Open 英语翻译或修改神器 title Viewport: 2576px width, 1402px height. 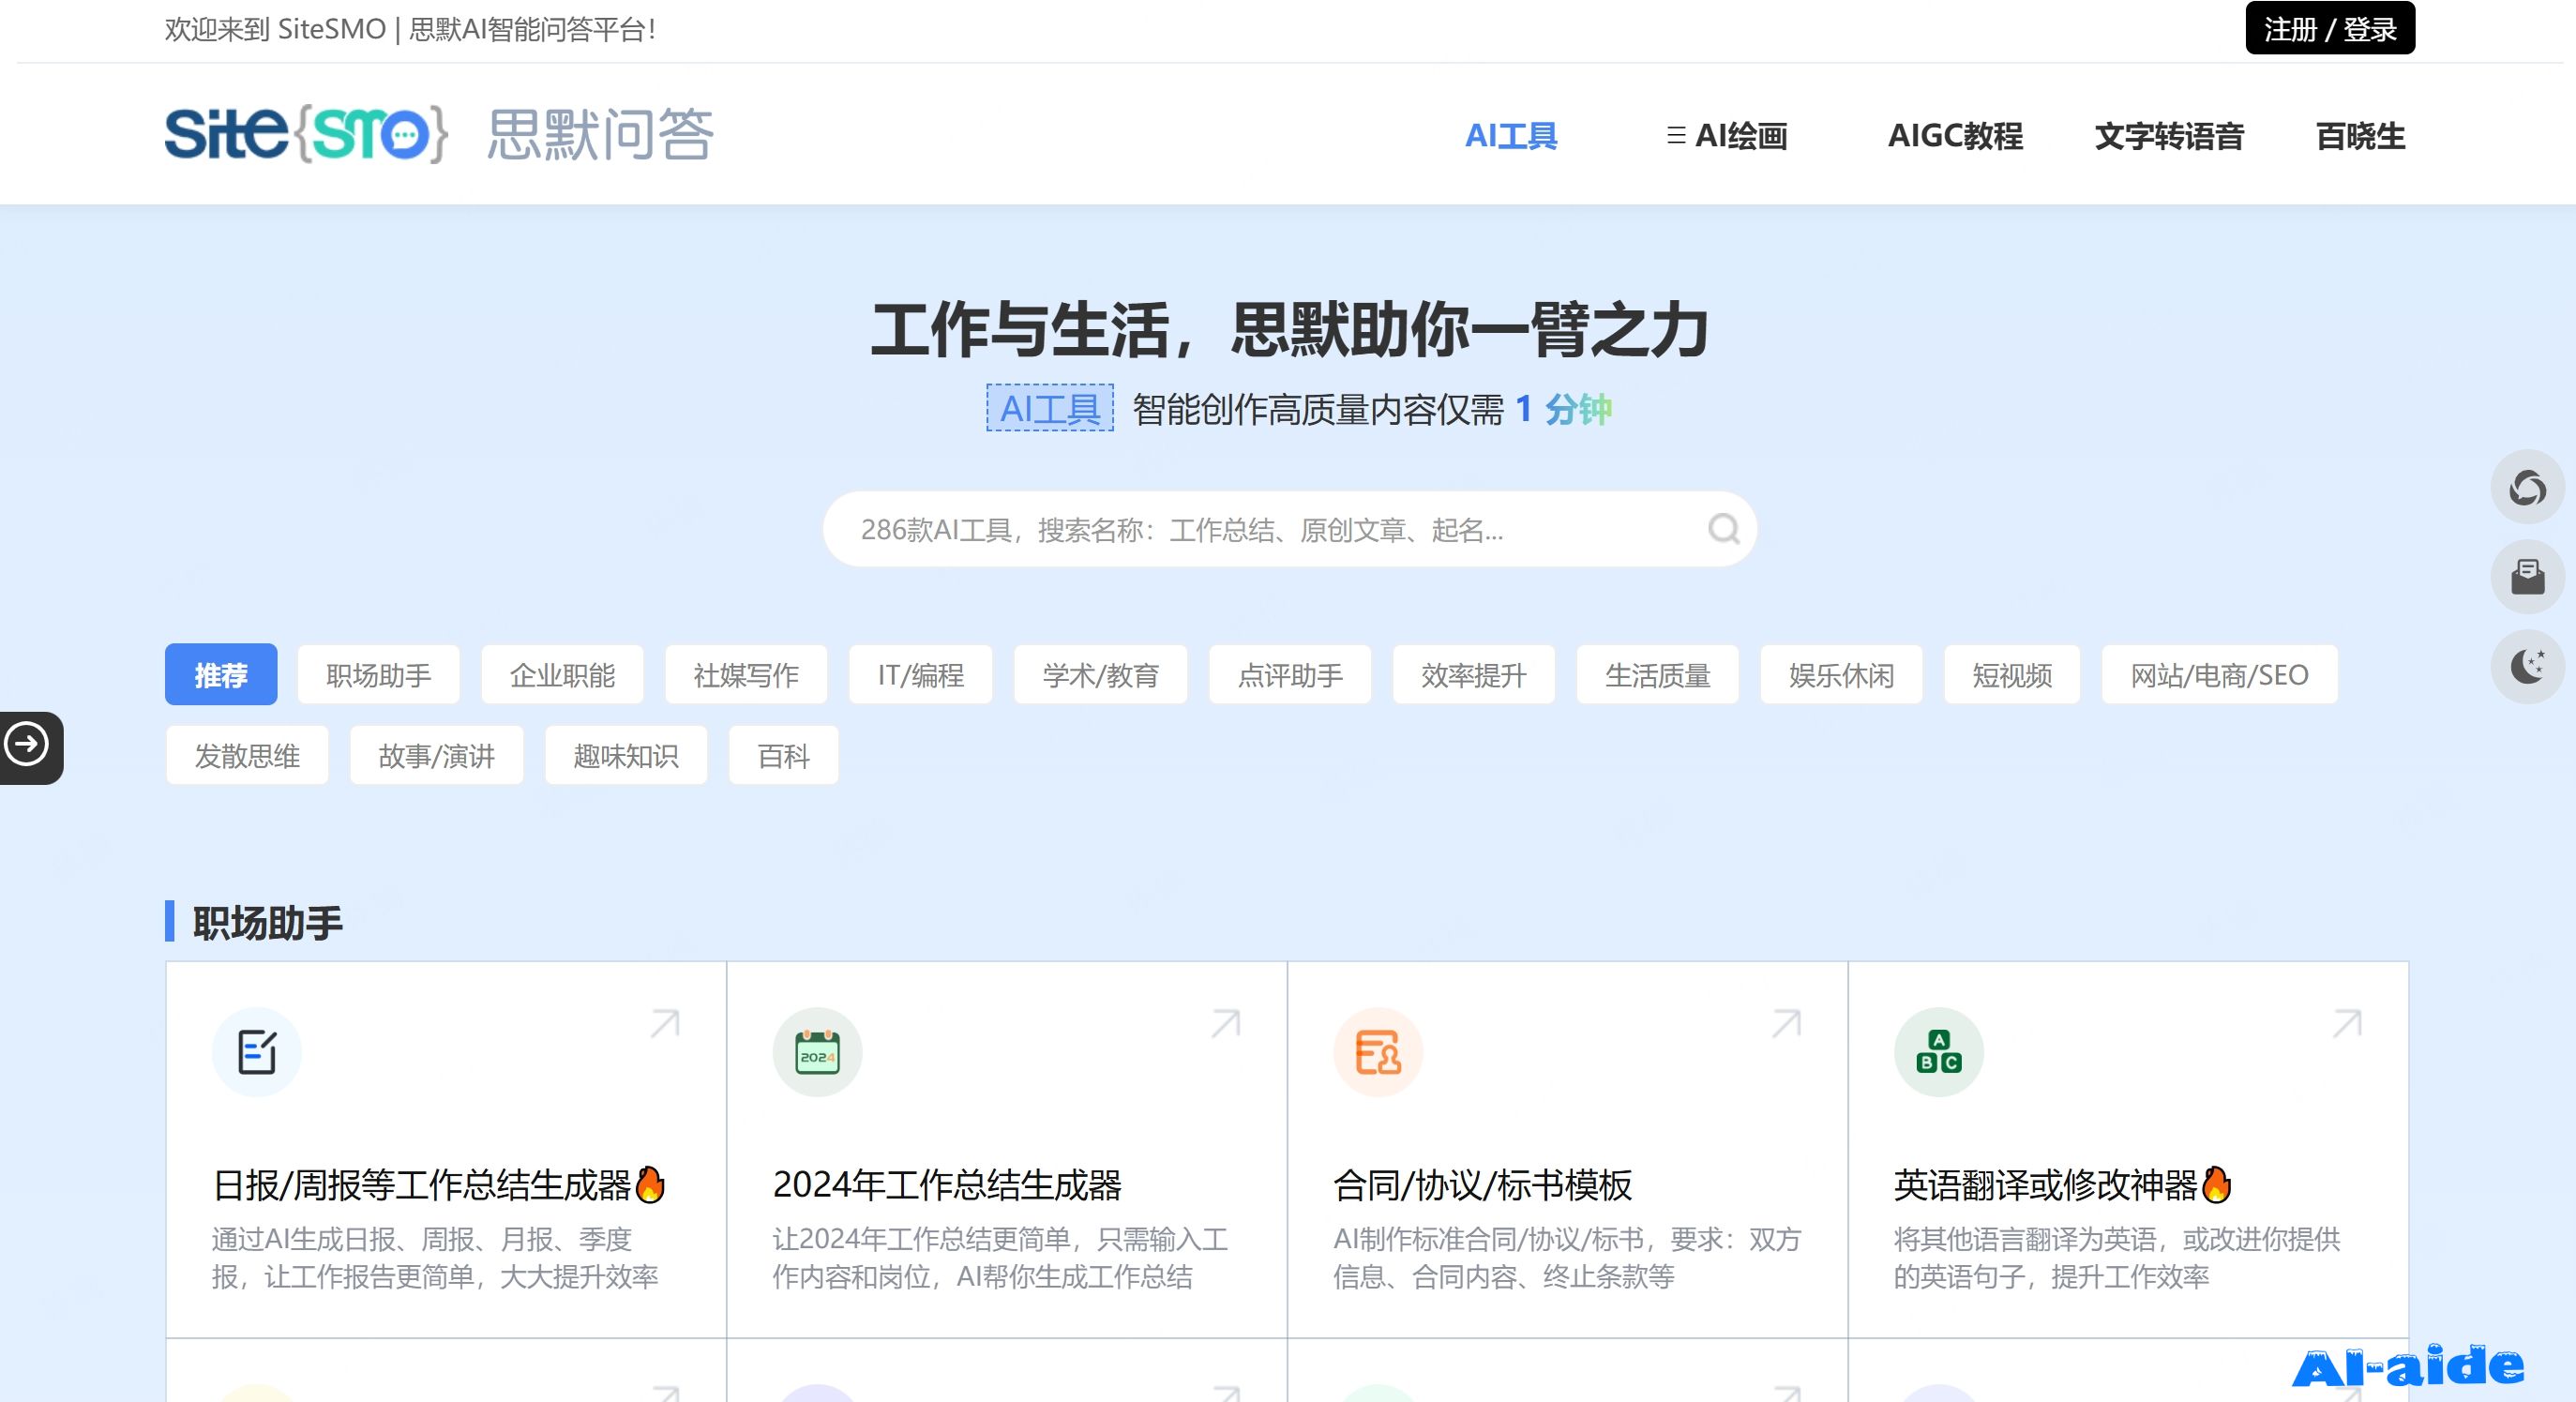point(2062,1184)
